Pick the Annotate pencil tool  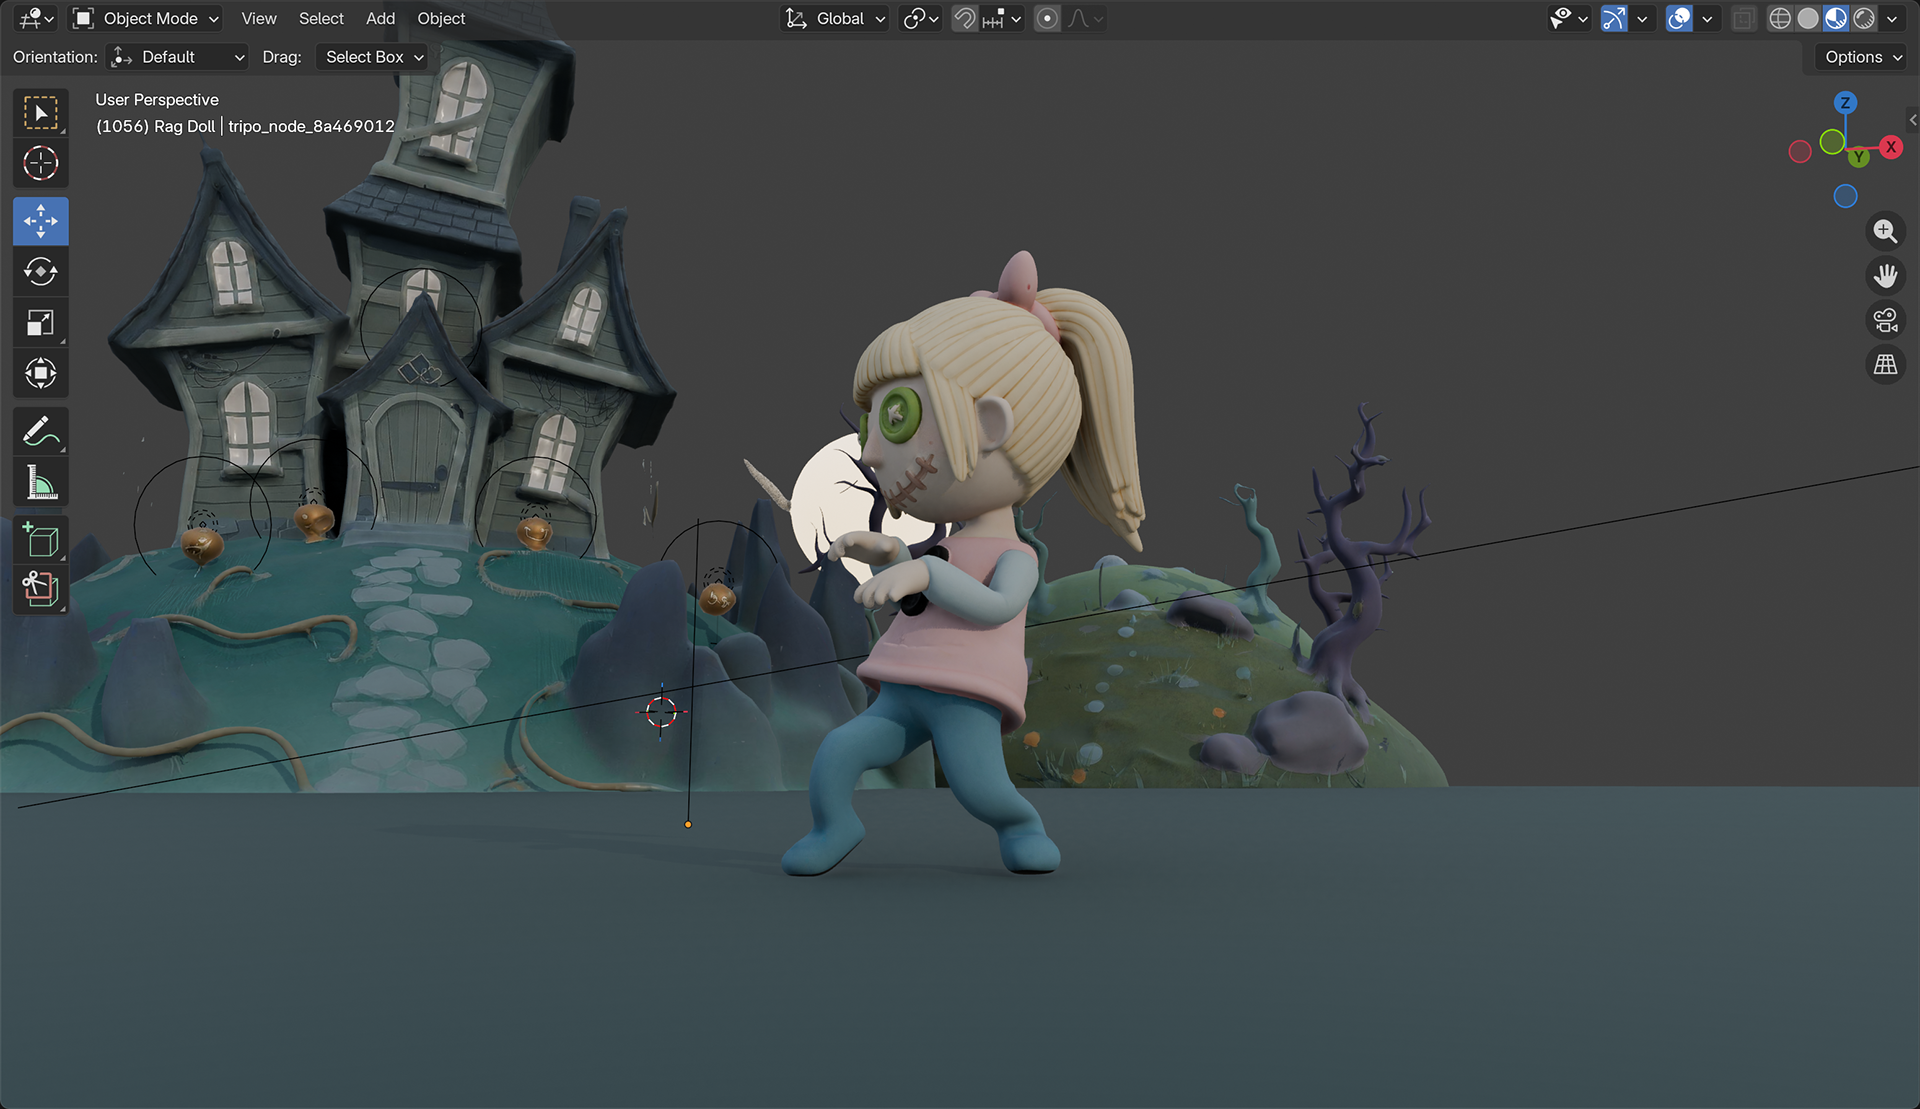pyautogui.click(x=40, y=432)
